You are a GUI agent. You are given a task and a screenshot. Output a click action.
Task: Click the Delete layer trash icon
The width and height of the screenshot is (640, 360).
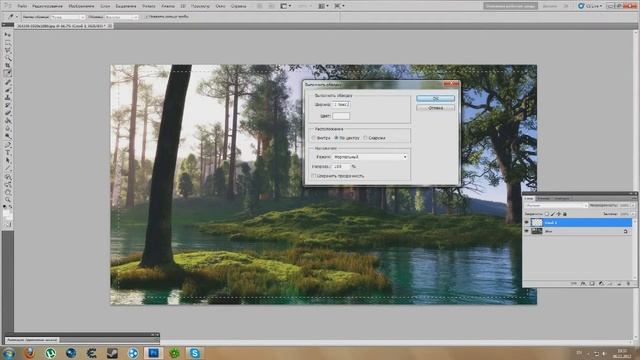[x=628, y=283]
